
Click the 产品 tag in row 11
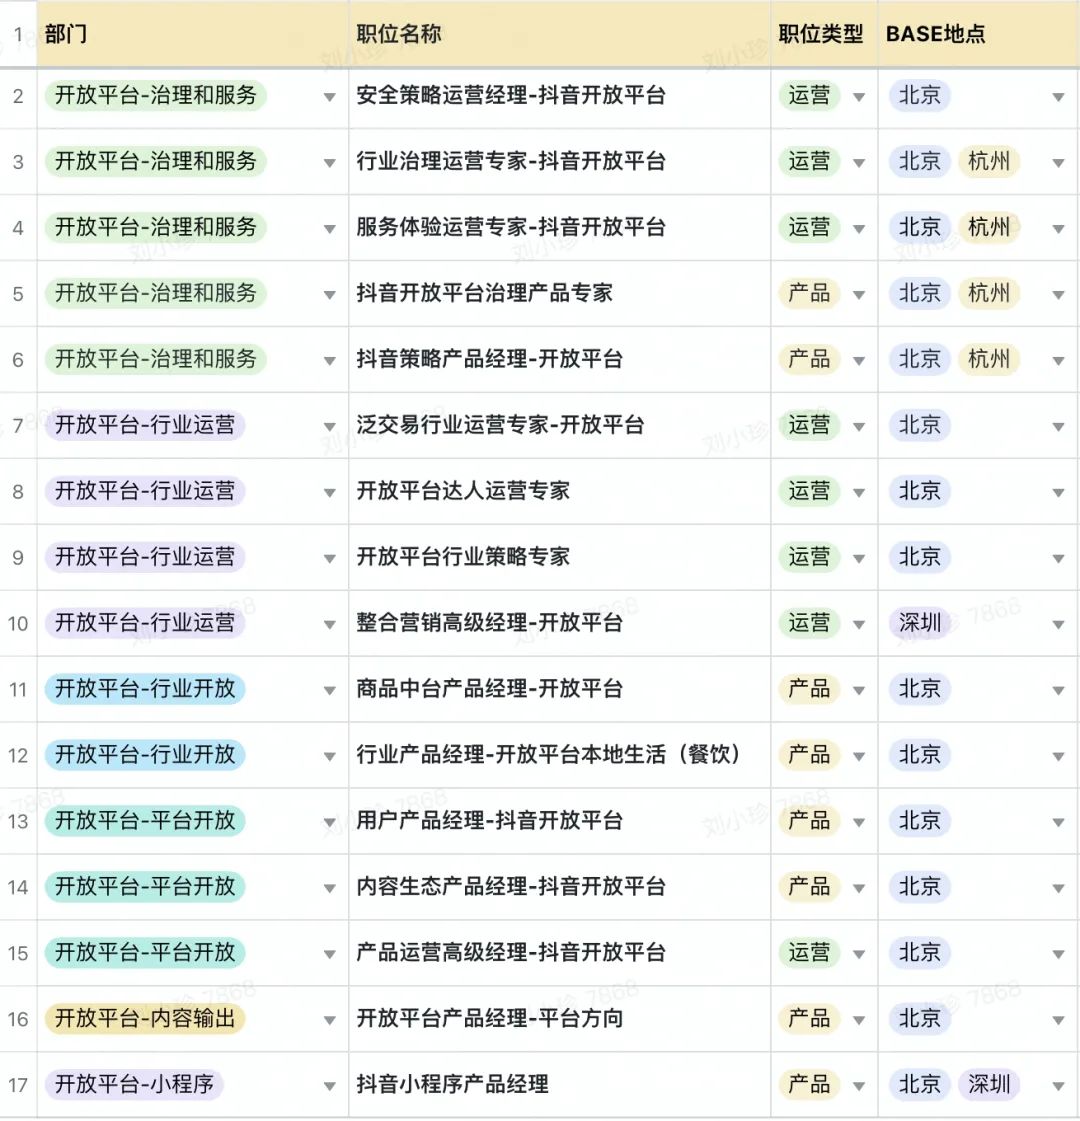(x=809, y=689)
